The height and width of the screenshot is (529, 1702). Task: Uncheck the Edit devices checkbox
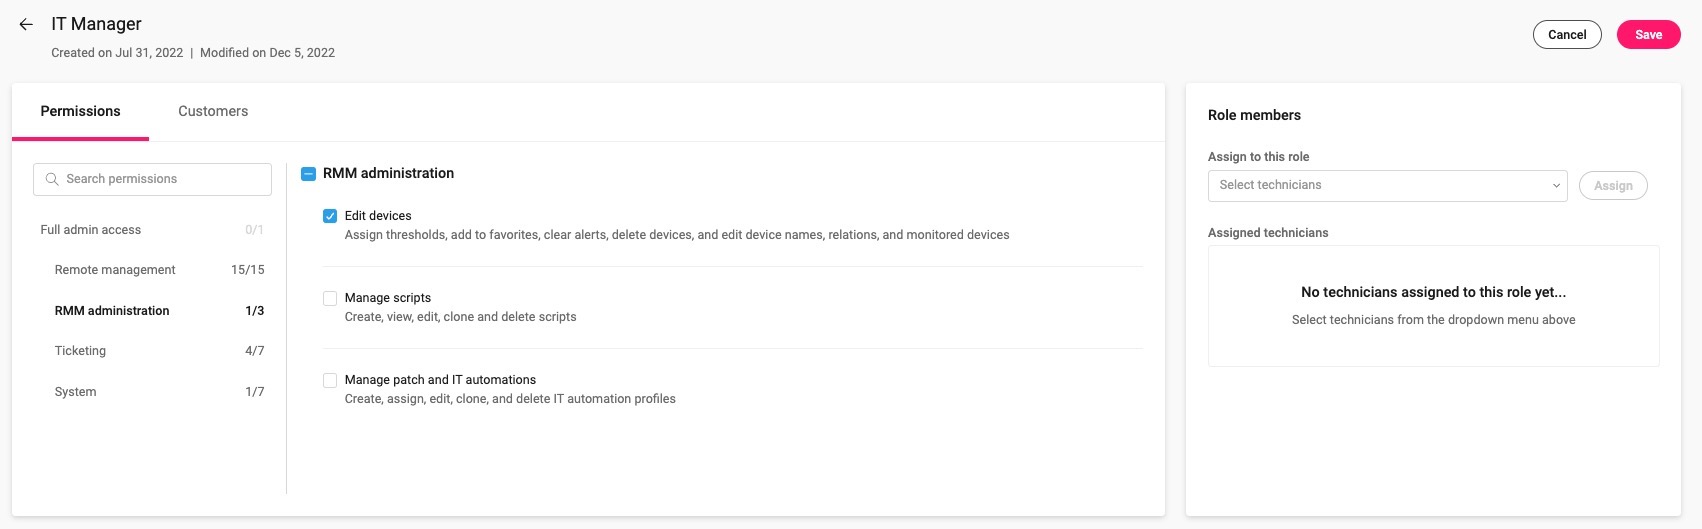pos(330,216)
